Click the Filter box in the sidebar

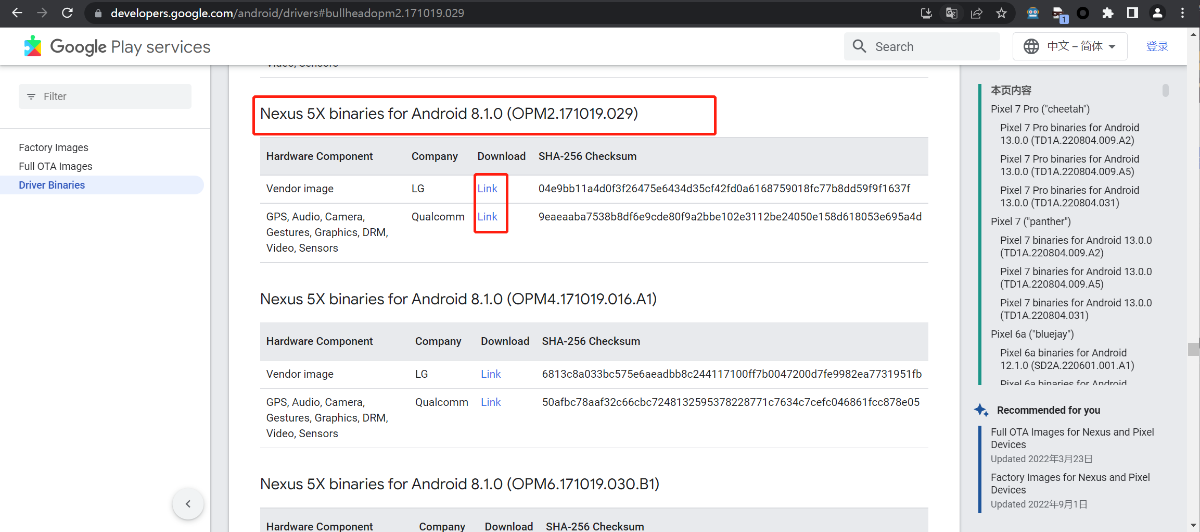tap(105, 96)
